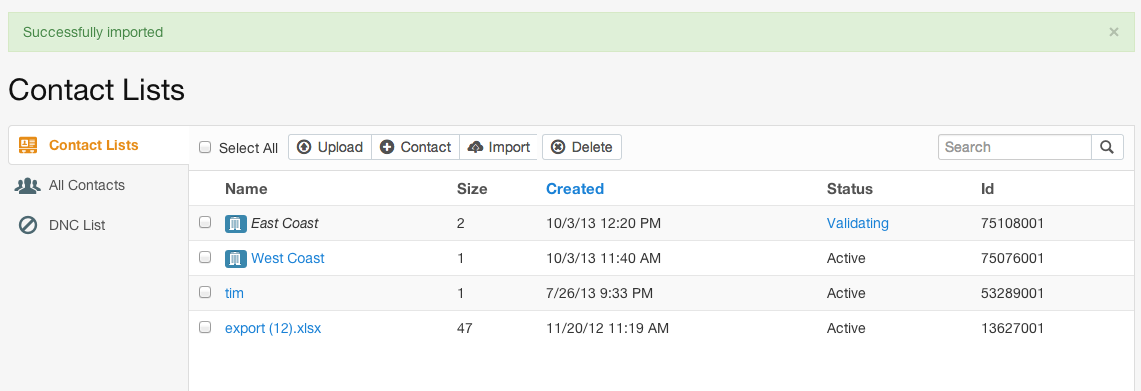The height and width of the screenshot is (391, 1141).
Task: Dismiss the Successfully imported alert
Action: 1113,32
